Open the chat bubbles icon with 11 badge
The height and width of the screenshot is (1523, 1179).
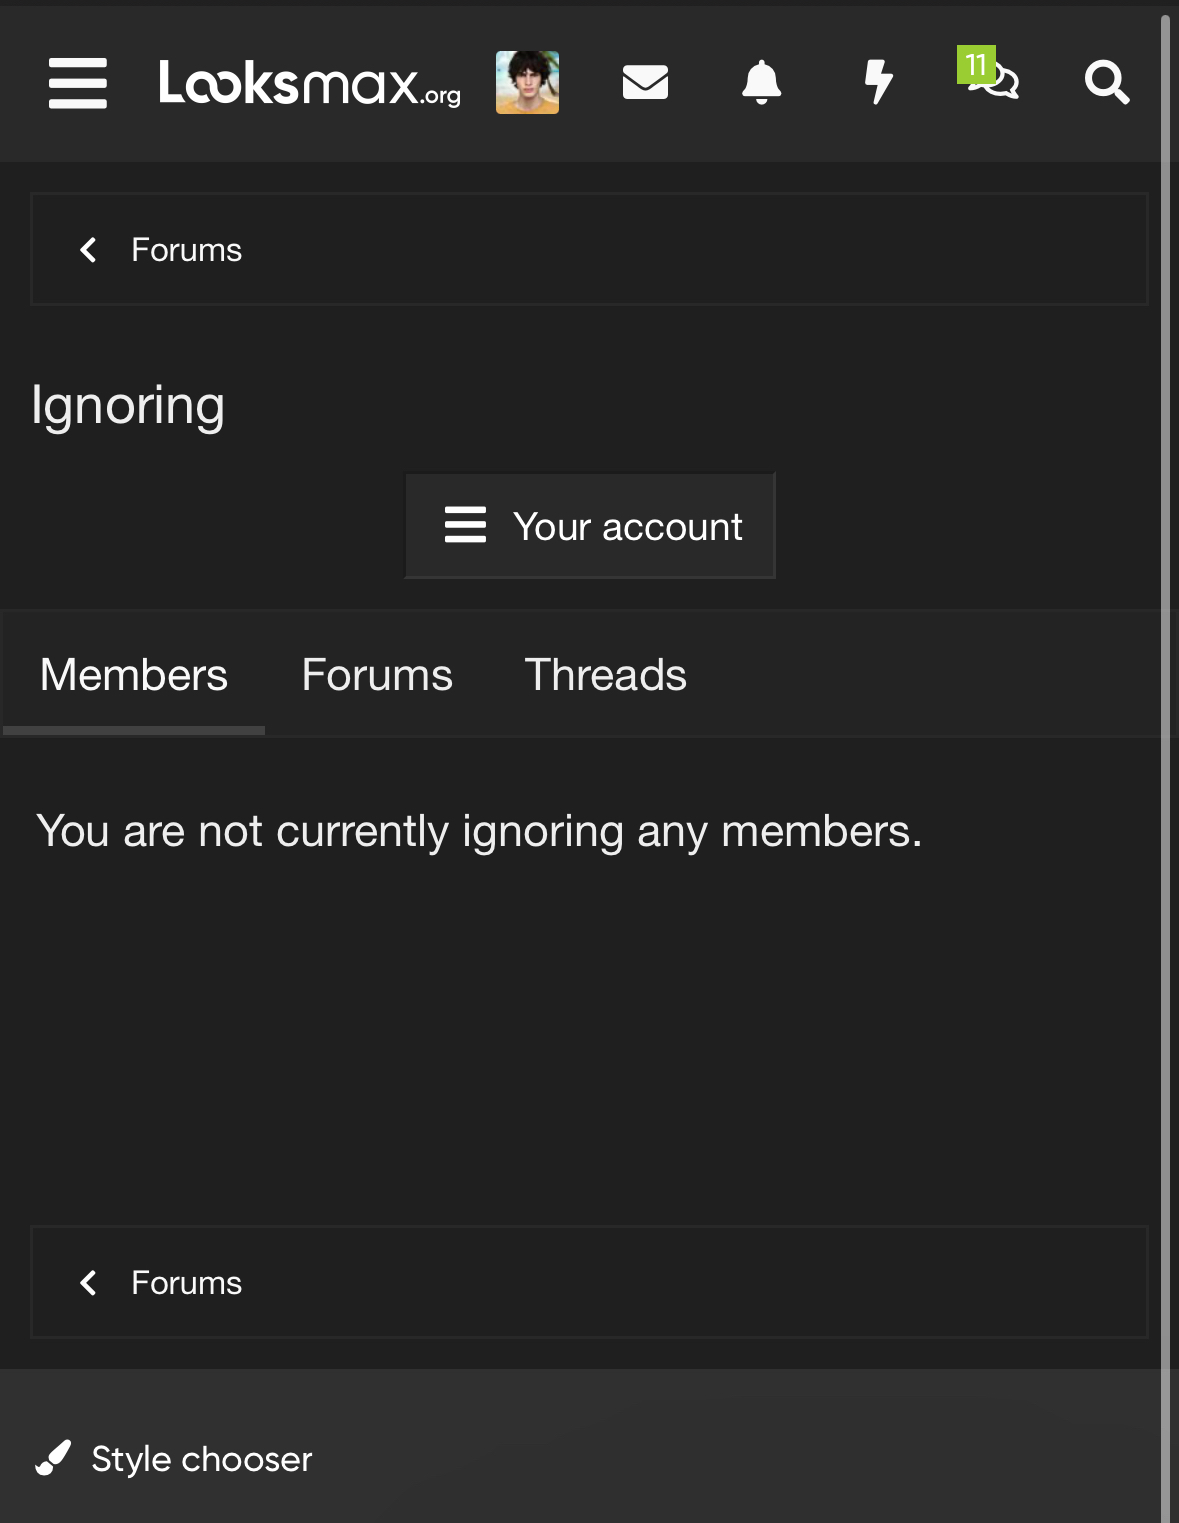[992, 78]
